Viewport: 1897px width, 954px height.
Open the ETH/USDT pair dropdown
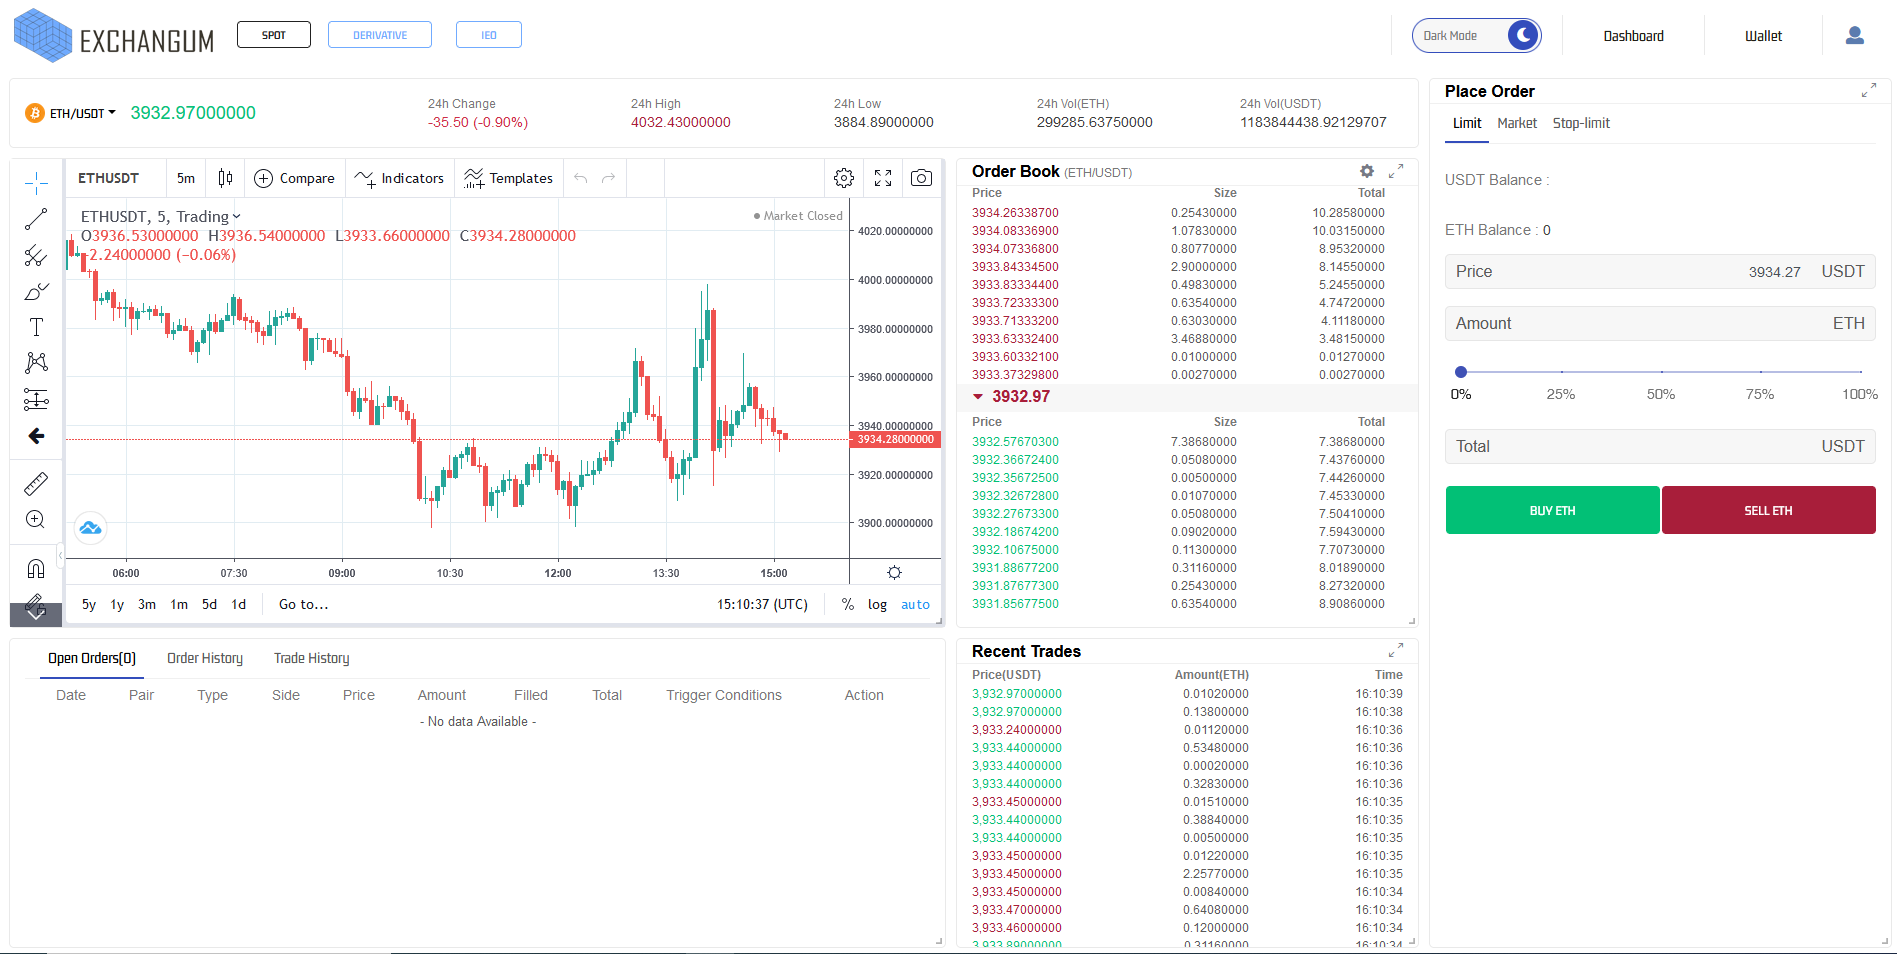click(x=83, y=113)
